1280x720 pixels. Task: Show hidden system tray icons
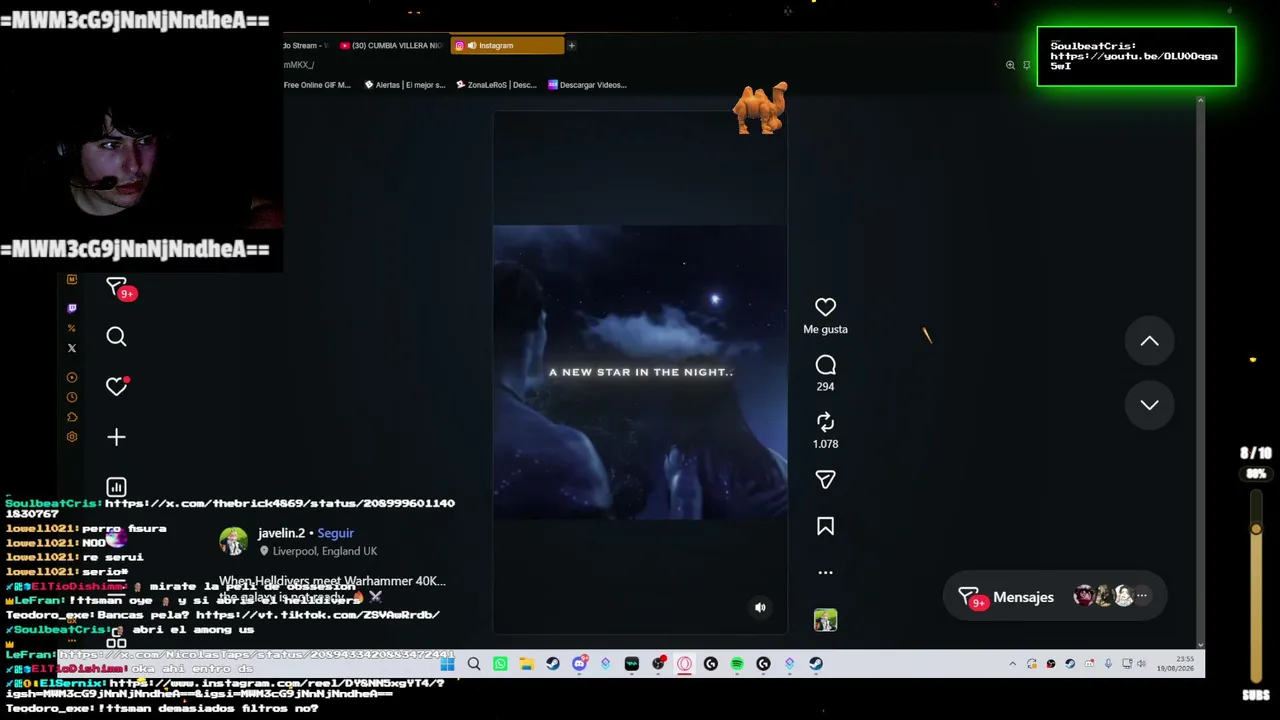(x=1012, y=664)
